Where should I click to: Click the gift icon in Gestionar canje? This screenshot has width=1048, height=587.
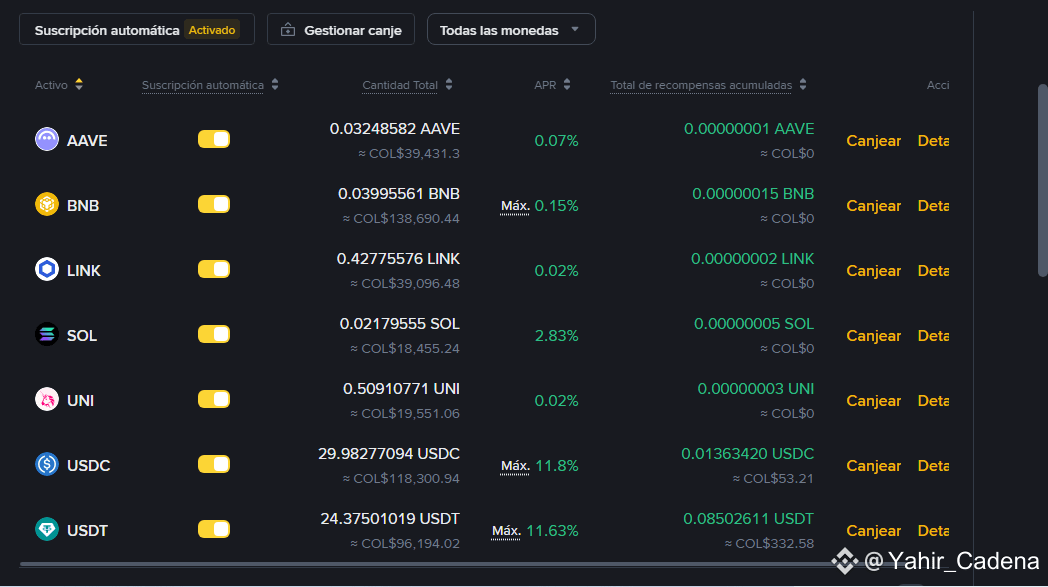(x=288, y=29)
